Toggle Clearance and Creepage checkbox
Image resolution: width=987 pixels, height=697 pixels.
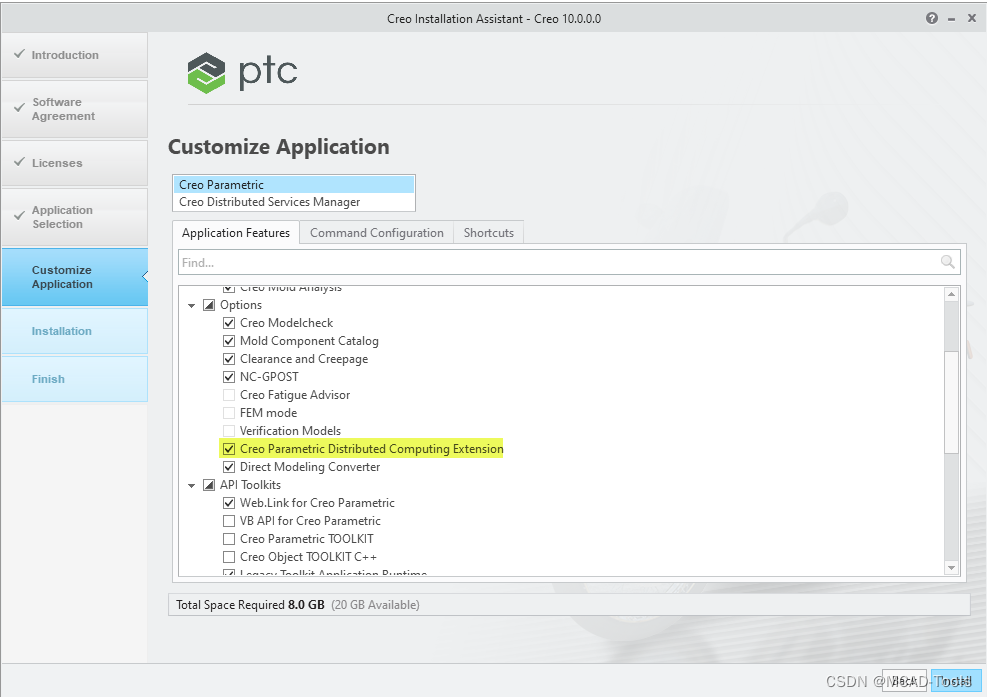229,359
